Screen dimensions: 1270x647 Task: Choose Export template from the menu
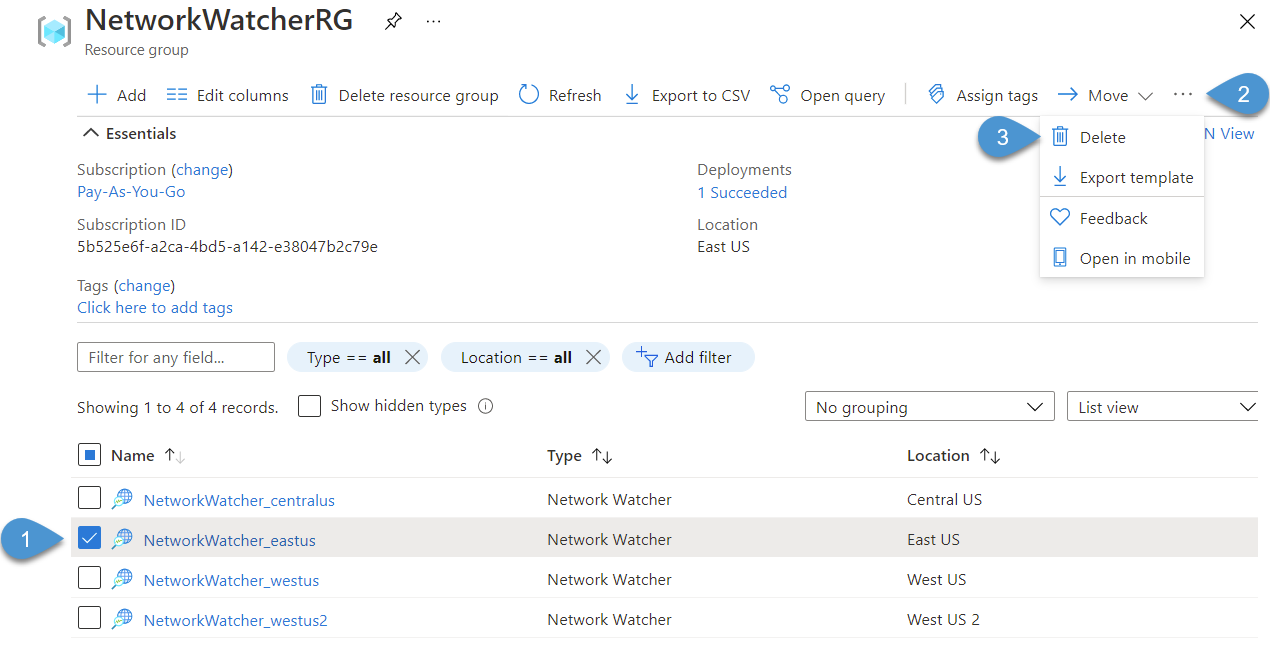tap(1136, 177)
